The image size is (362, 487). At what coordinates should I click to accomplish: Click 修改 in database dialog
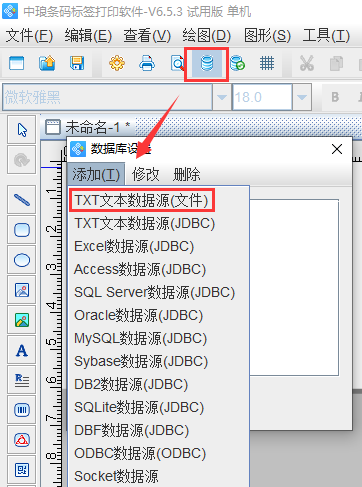(145, 174)
